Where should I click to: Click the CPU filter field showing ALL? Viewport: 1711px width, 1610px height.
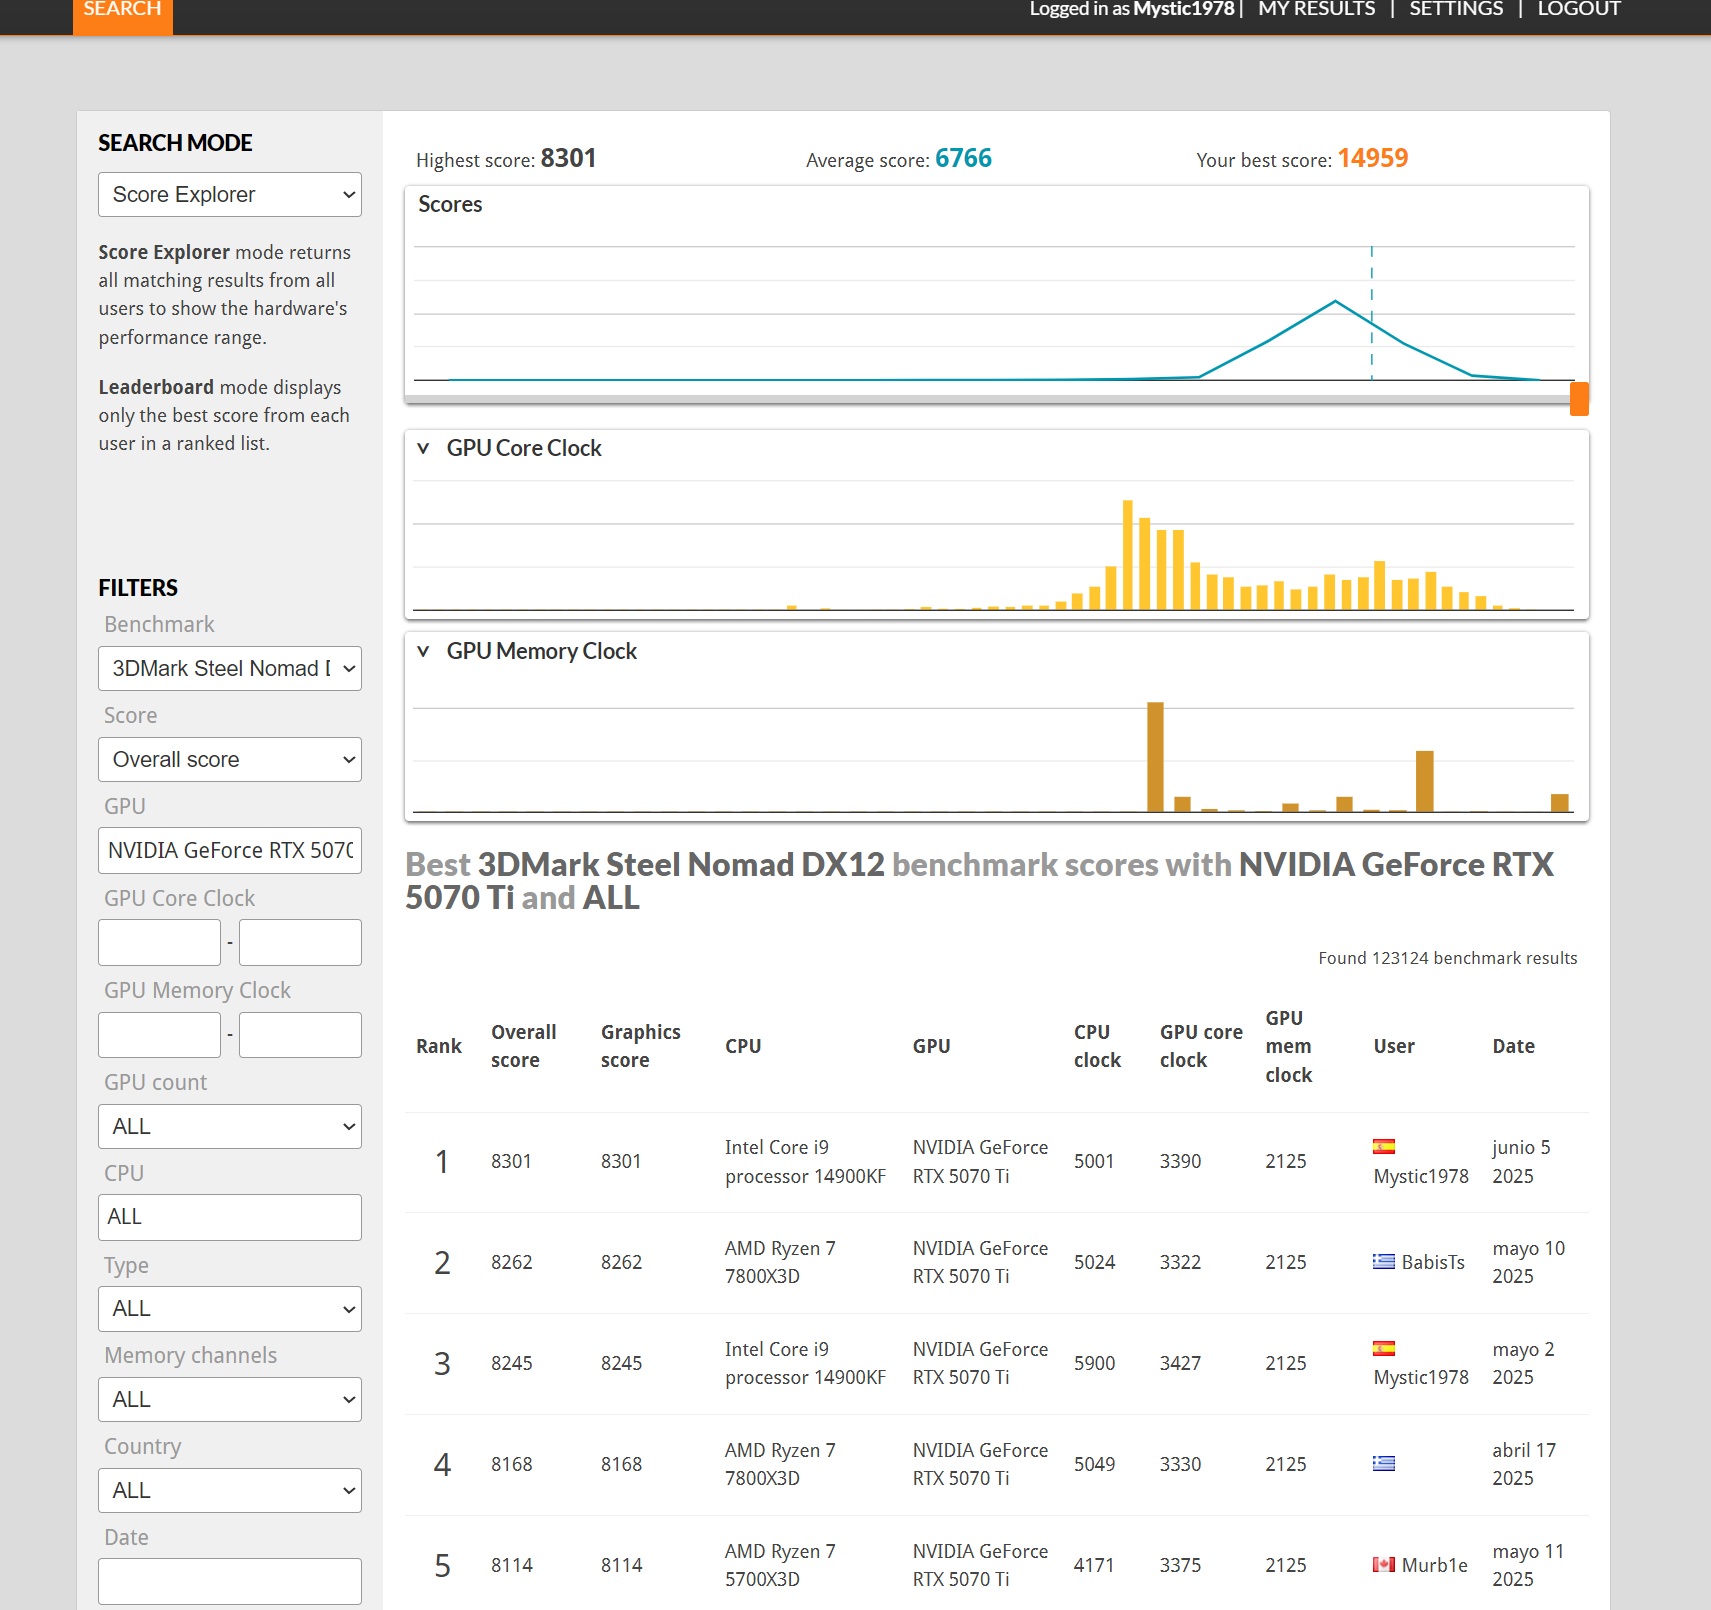pos(230,1218)
